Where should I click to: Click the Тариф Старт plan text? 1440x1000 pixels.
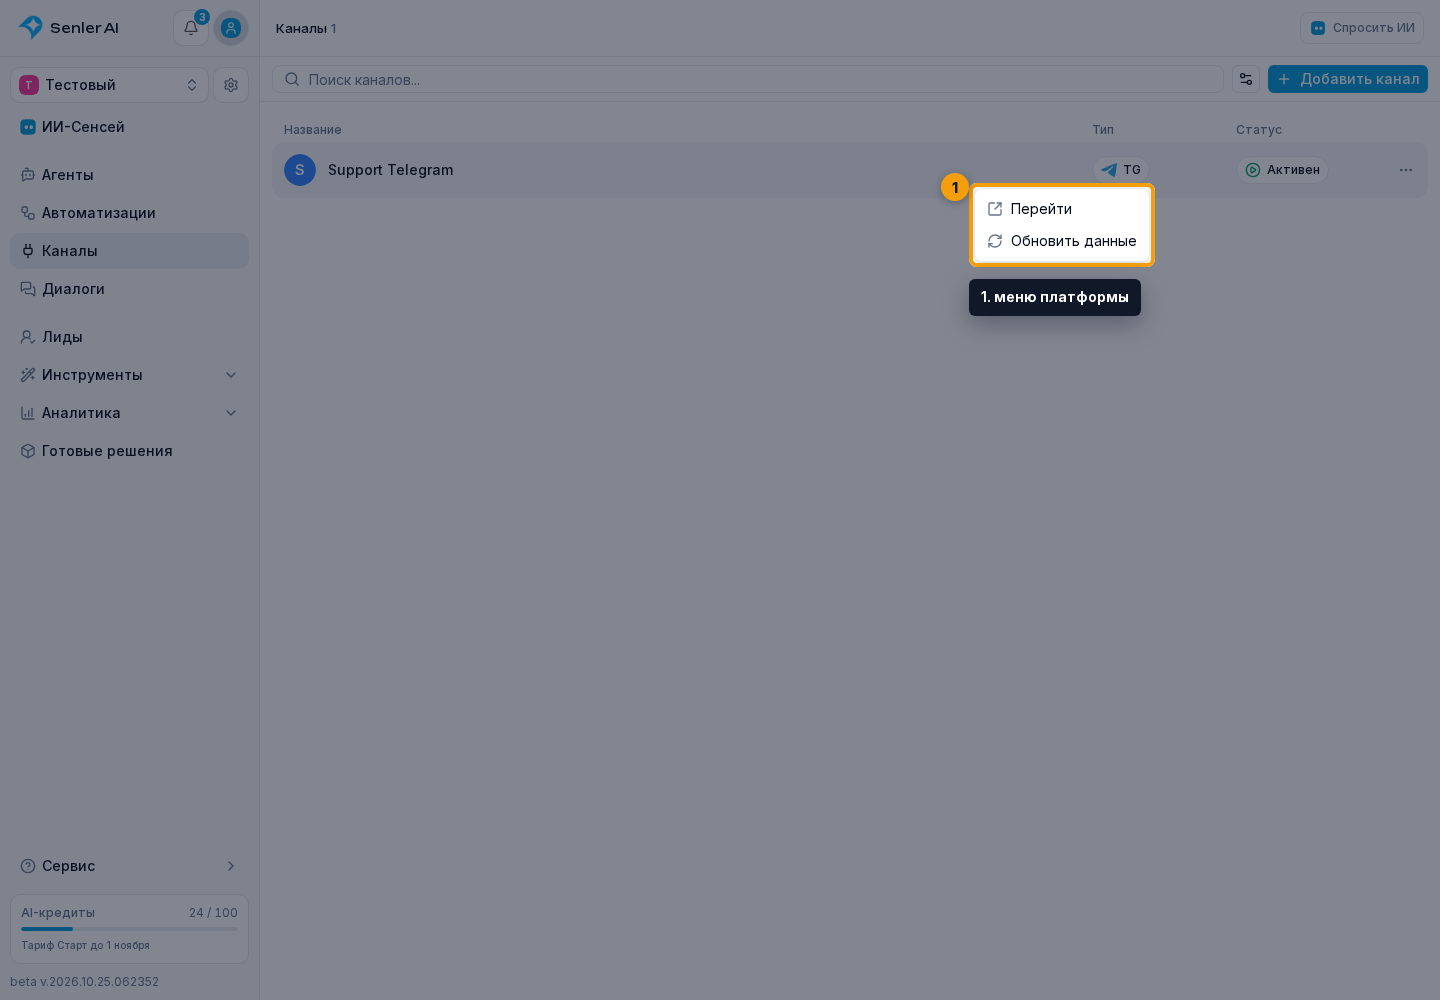pos(86,945)
